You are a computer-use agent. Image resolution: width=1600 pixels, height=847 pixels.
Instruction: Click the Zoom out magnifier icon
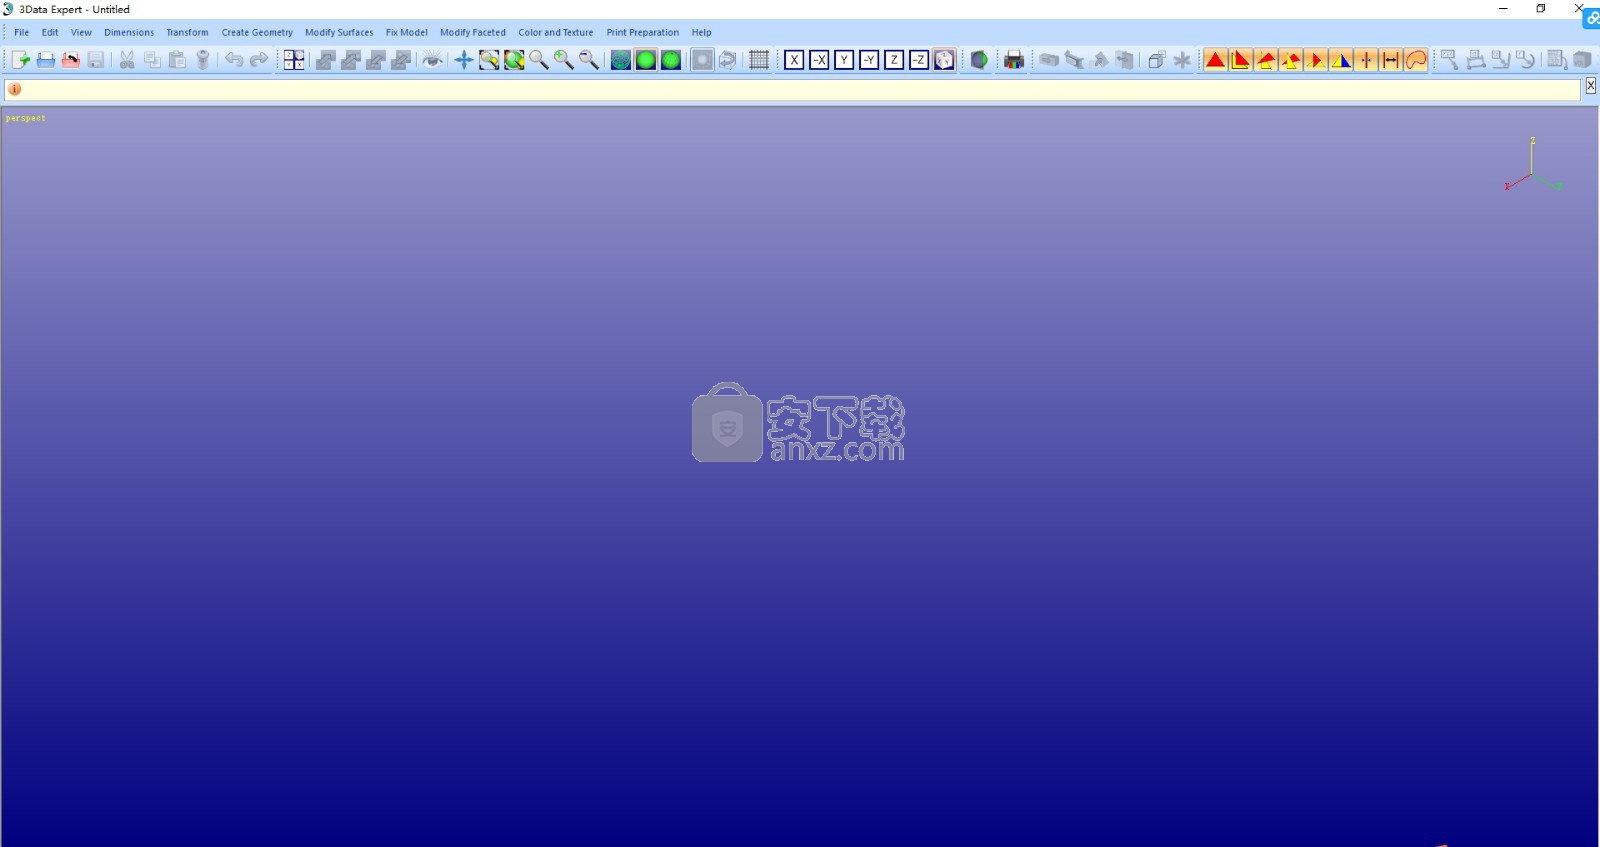[x=589, y=60]
